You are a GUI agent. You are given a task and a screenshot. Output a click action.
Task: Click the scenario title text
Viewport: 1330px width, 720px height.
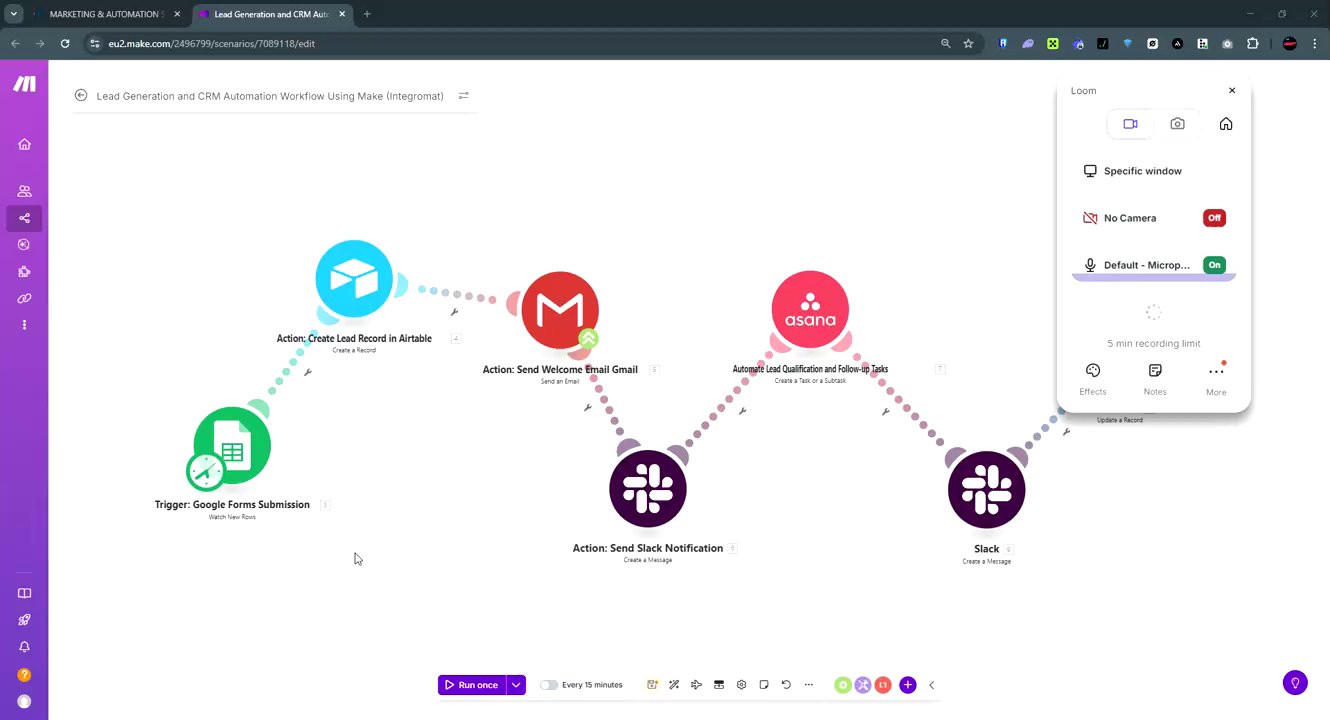coord(270,96)
